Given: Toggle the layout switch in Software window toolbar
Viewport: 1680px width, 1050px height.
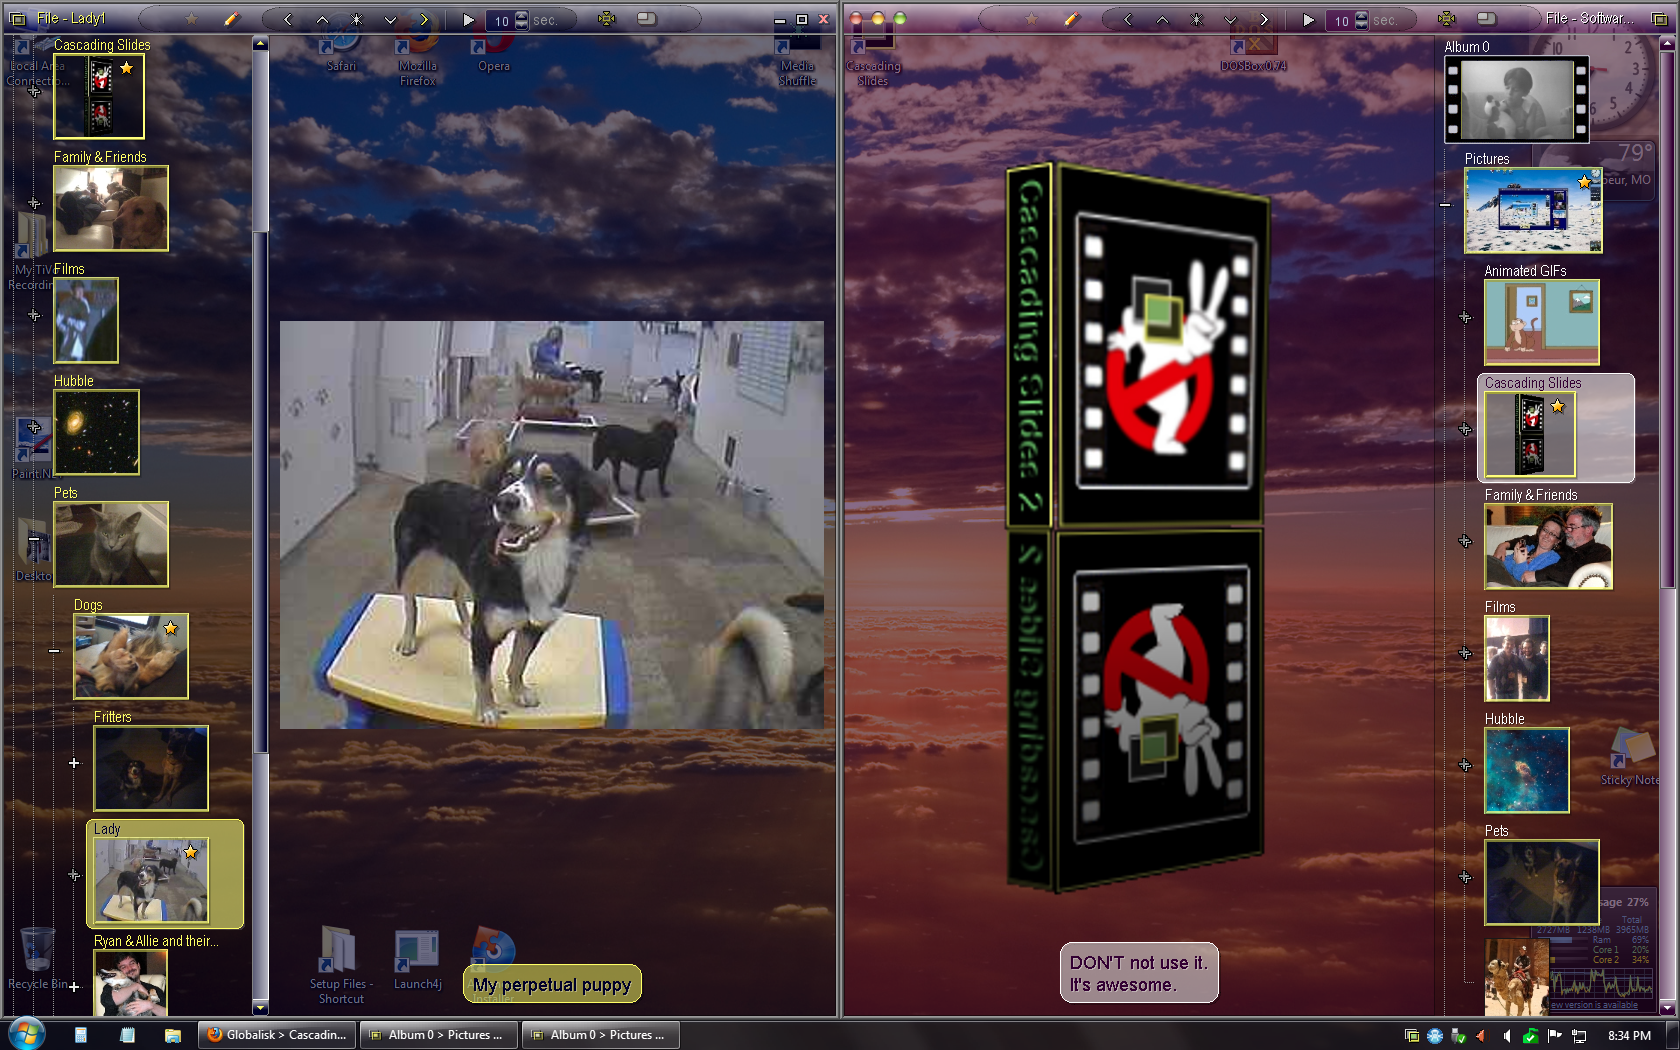Looking at the screenshot, I should coord(1487,19).
